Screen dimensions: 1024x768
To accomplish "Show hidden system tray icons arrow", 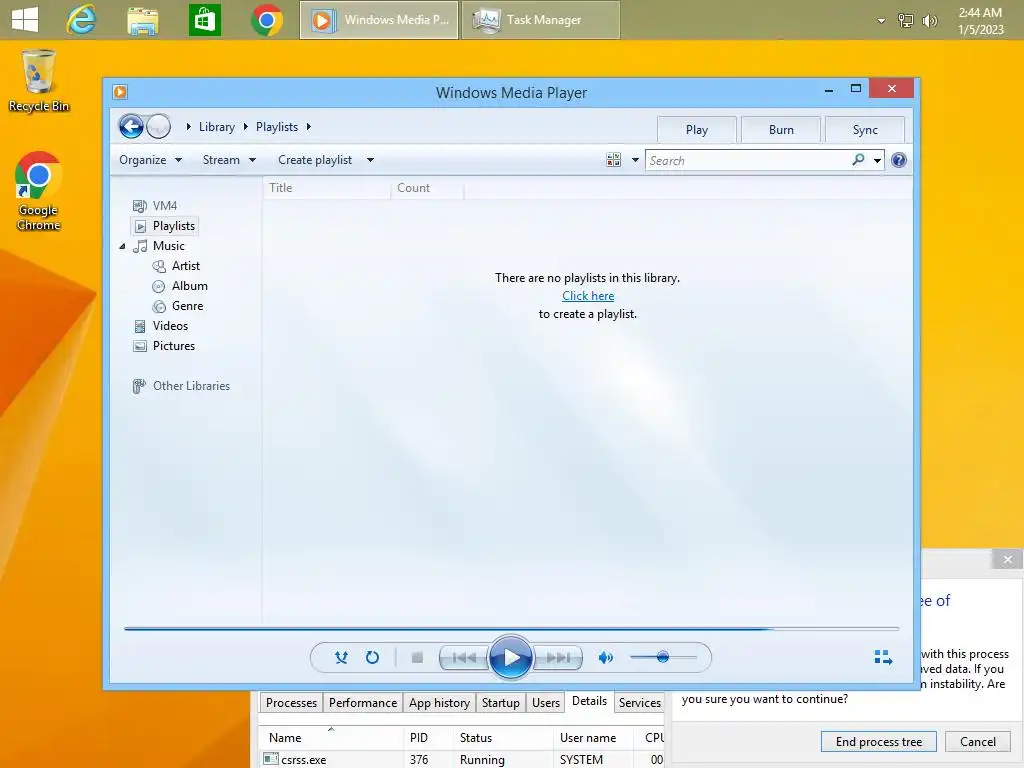I will (x=881, y=21).
